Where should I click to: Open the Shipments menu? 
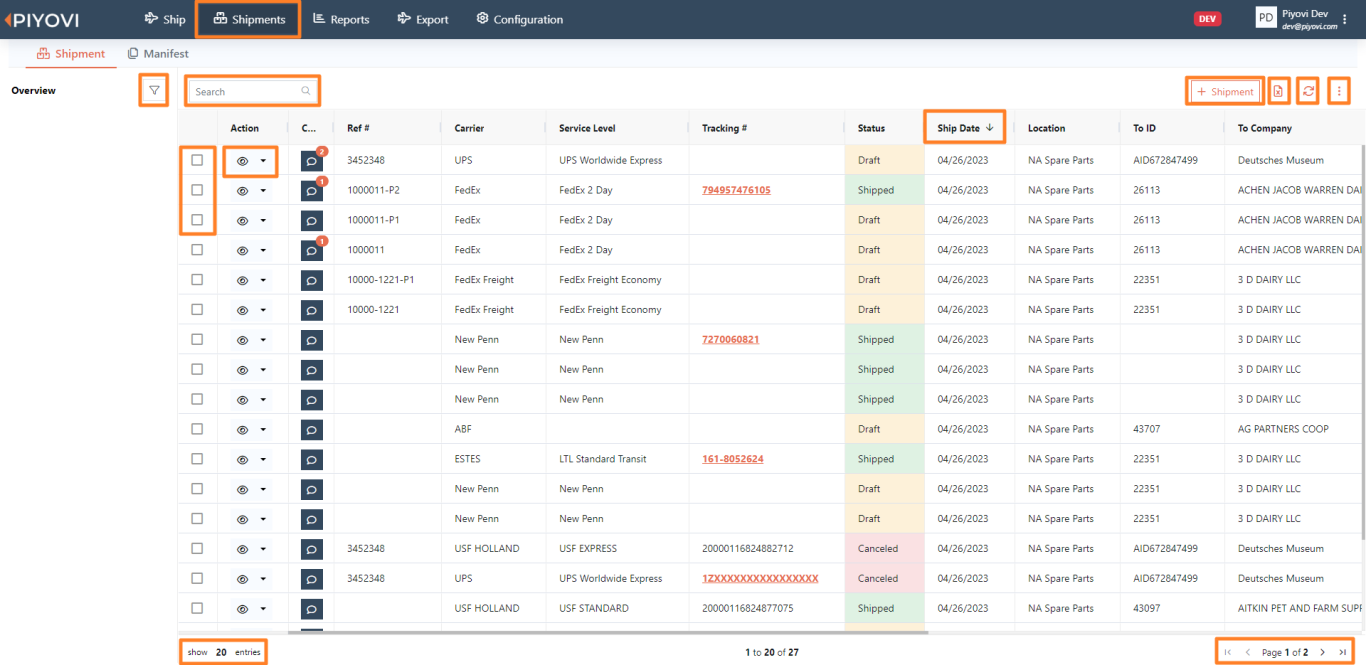249,19
